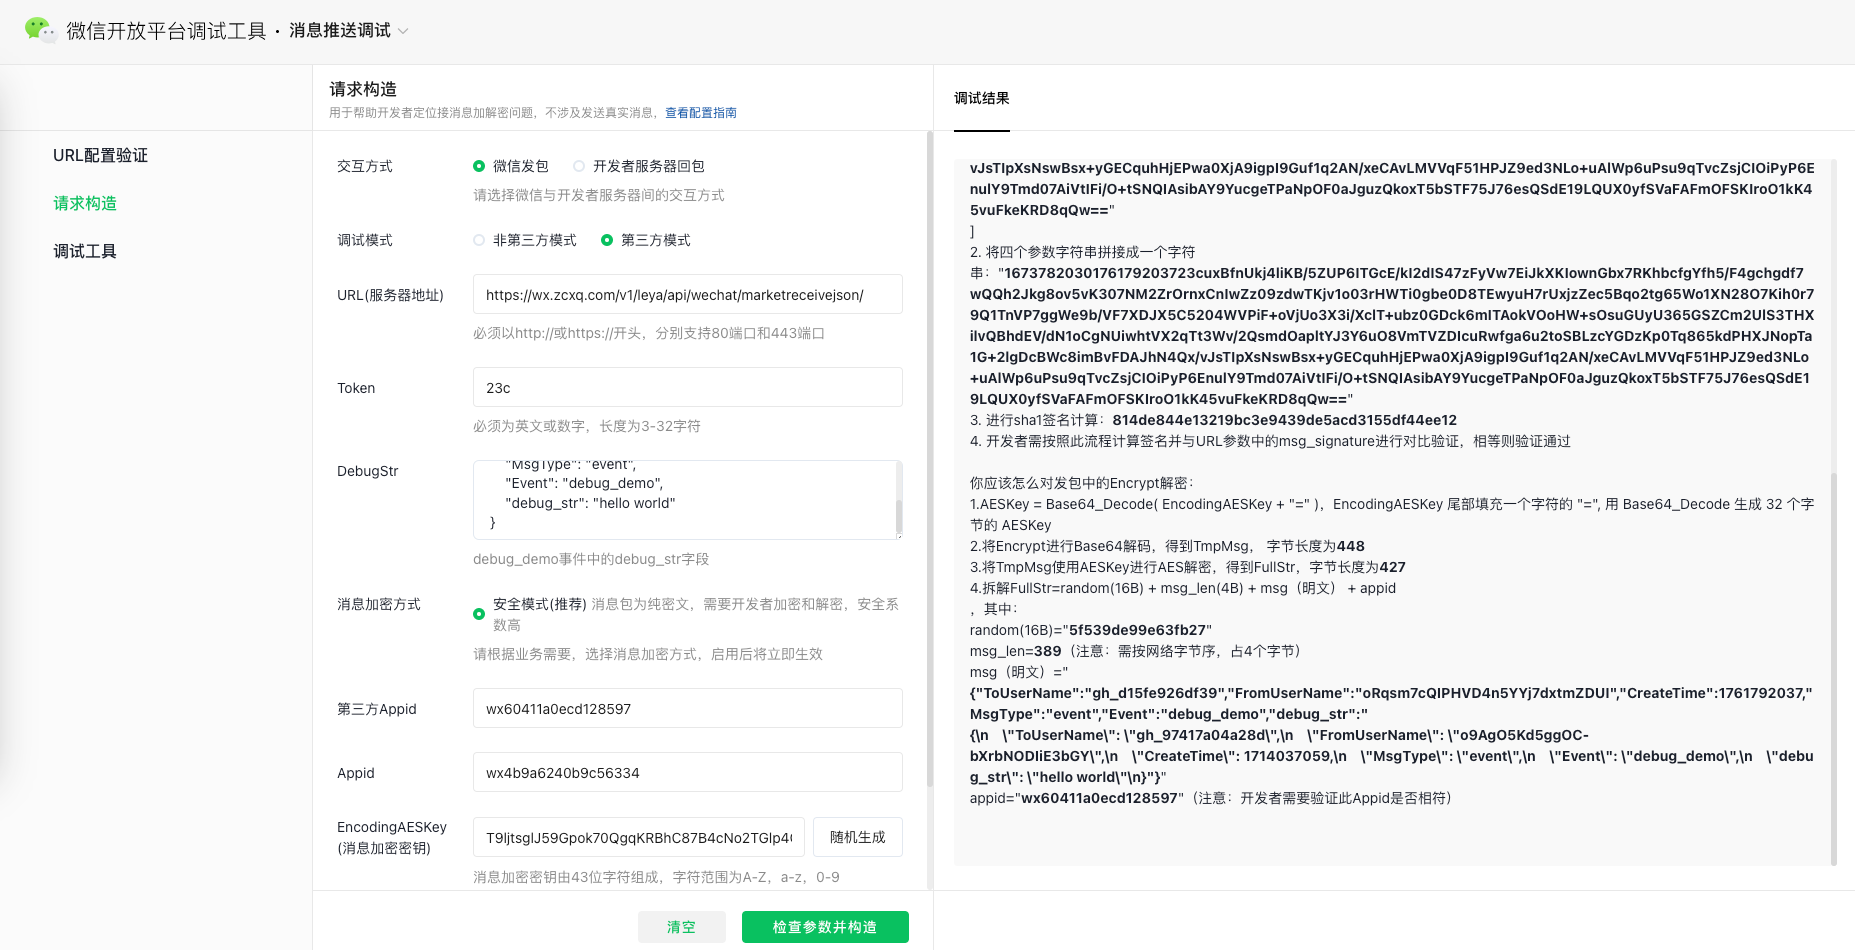This screenshot has width=1855, height=950.
Task: Select the 开发者服务器回包 radio button
Action: 579,166
